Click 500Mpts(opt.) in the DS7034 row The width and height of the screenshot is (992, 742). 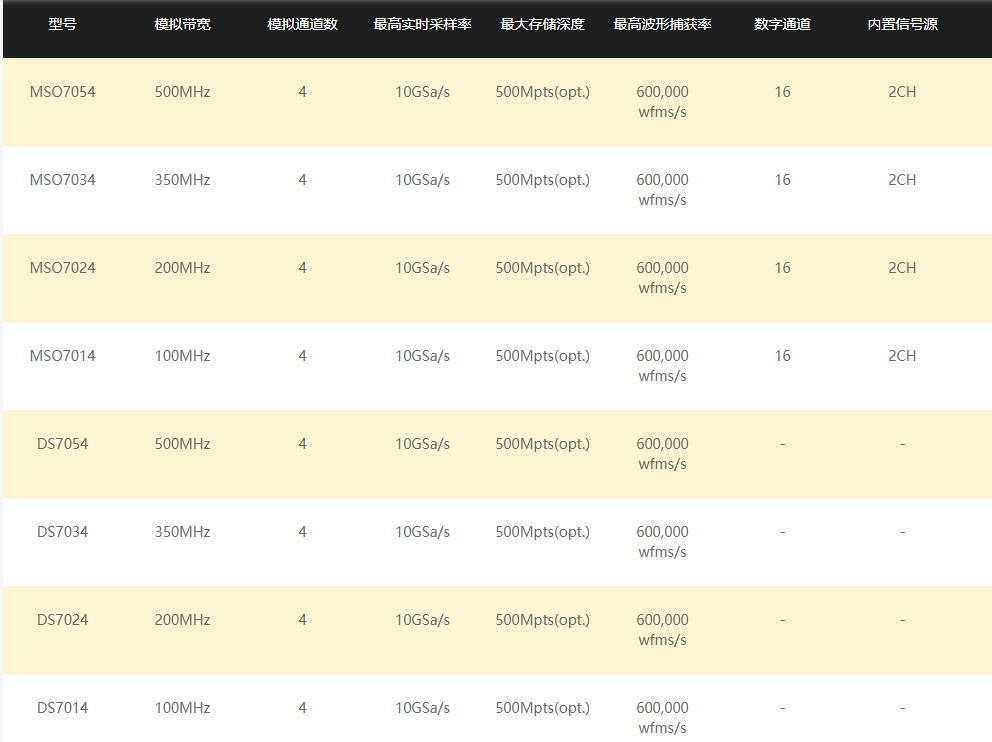pyautogui.click(x=542, y=531)
